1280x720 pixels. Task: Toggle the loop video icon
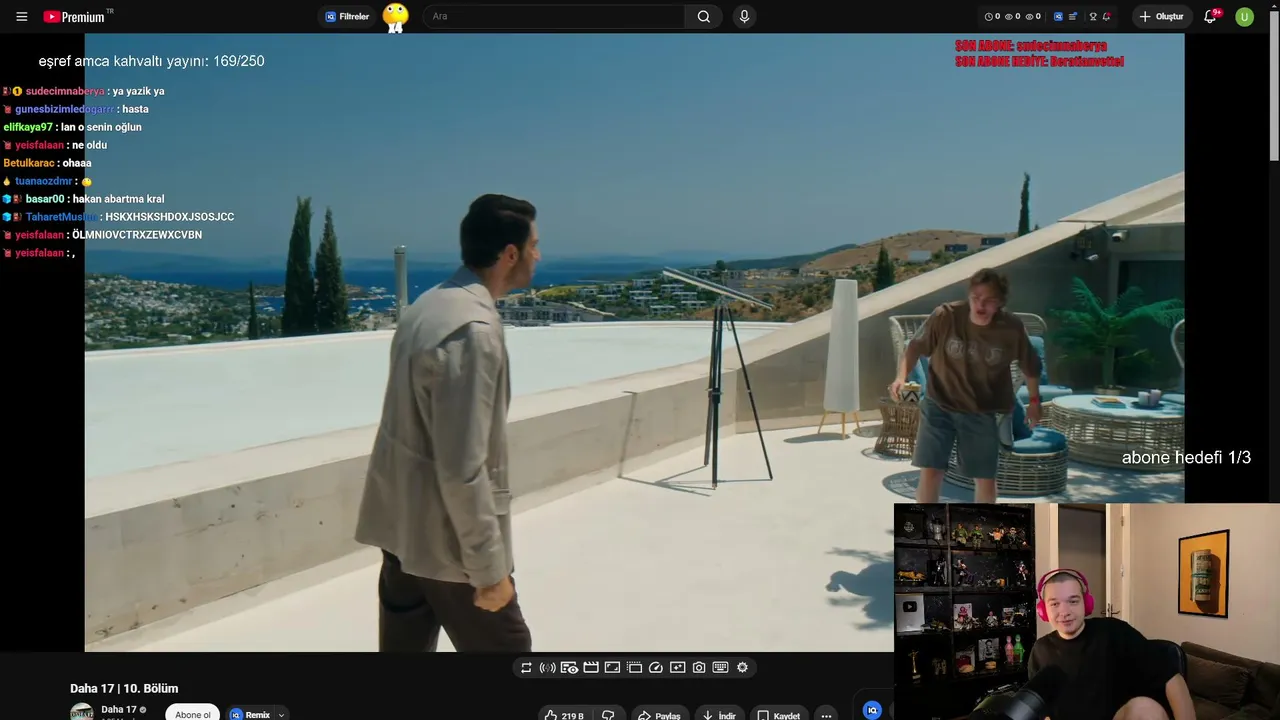point(526,668)
